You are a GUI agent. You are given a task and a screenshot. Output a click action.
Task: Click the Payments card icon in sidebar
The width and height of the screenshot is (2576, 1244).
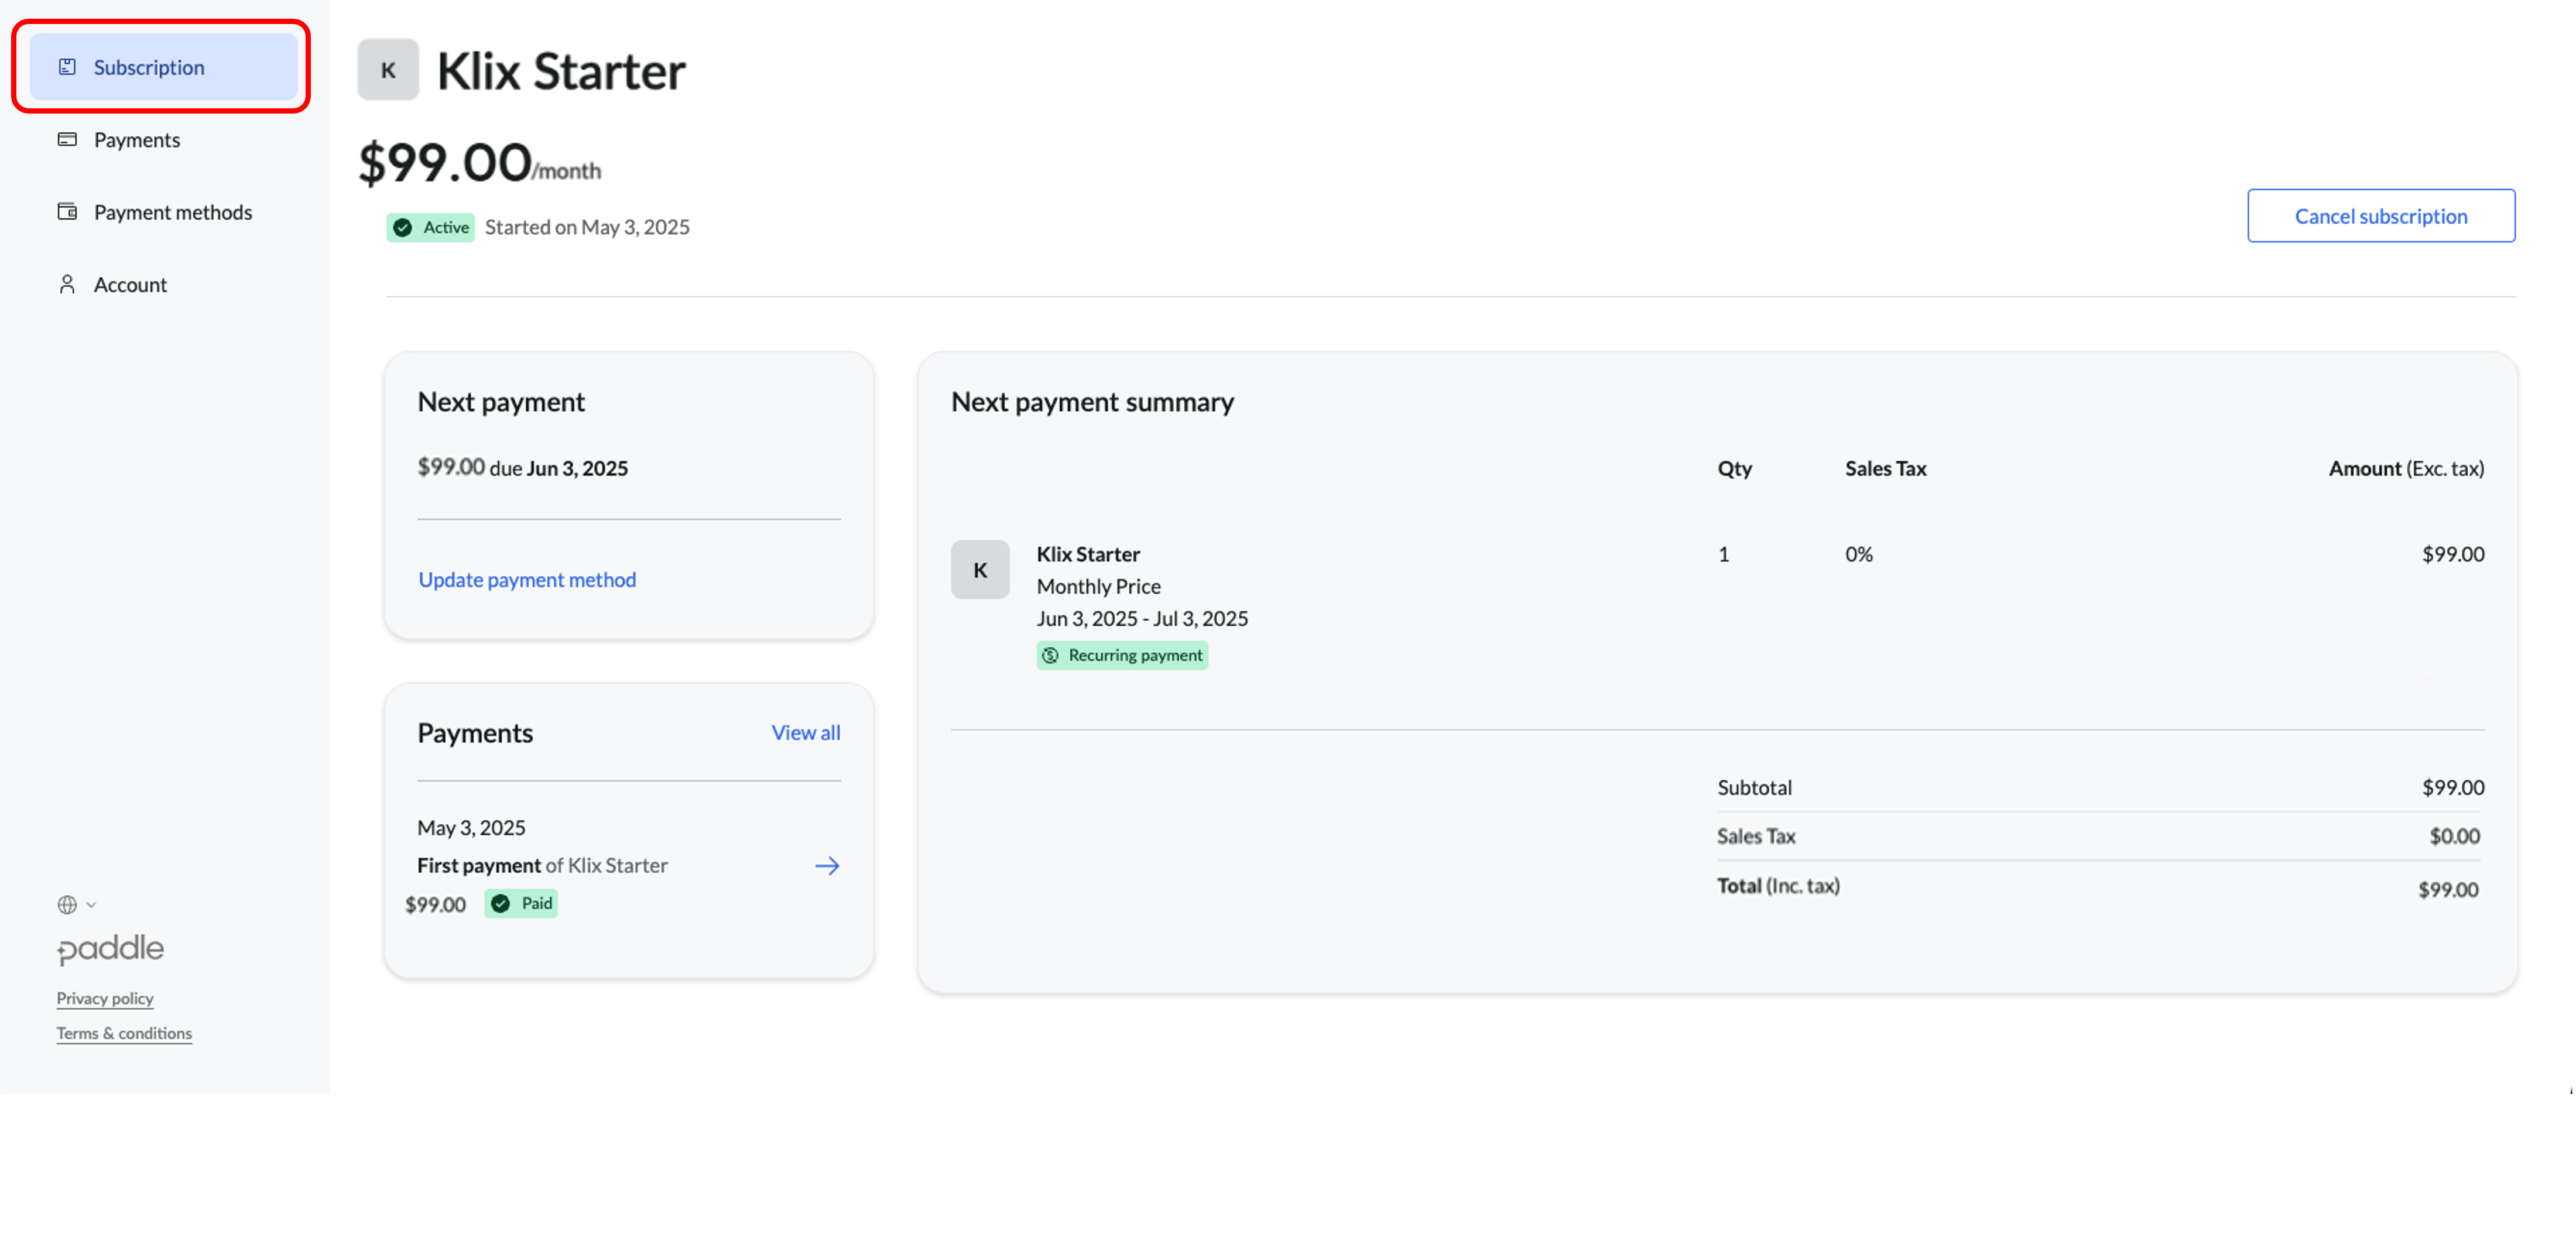[67, 140]
